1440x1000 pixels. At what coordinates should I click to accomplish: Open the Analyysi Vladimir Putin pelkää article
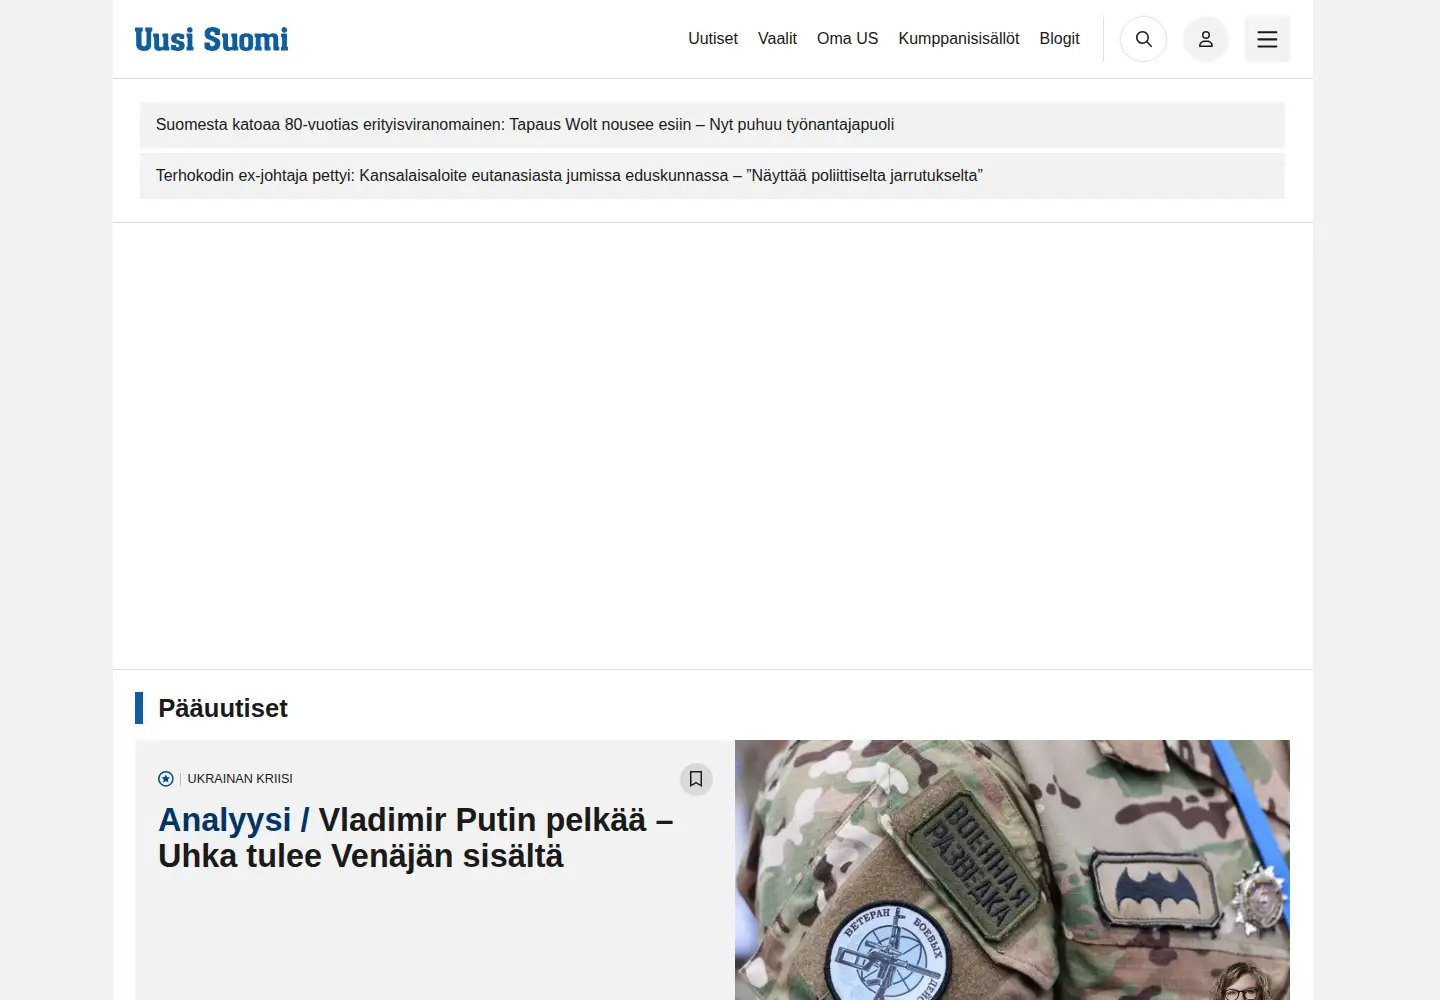pos(416,838)
